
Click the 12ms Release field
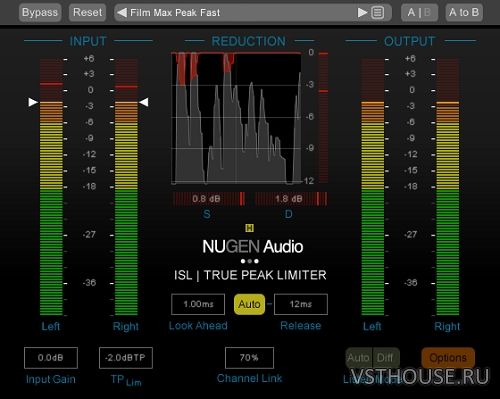[301, 304]
